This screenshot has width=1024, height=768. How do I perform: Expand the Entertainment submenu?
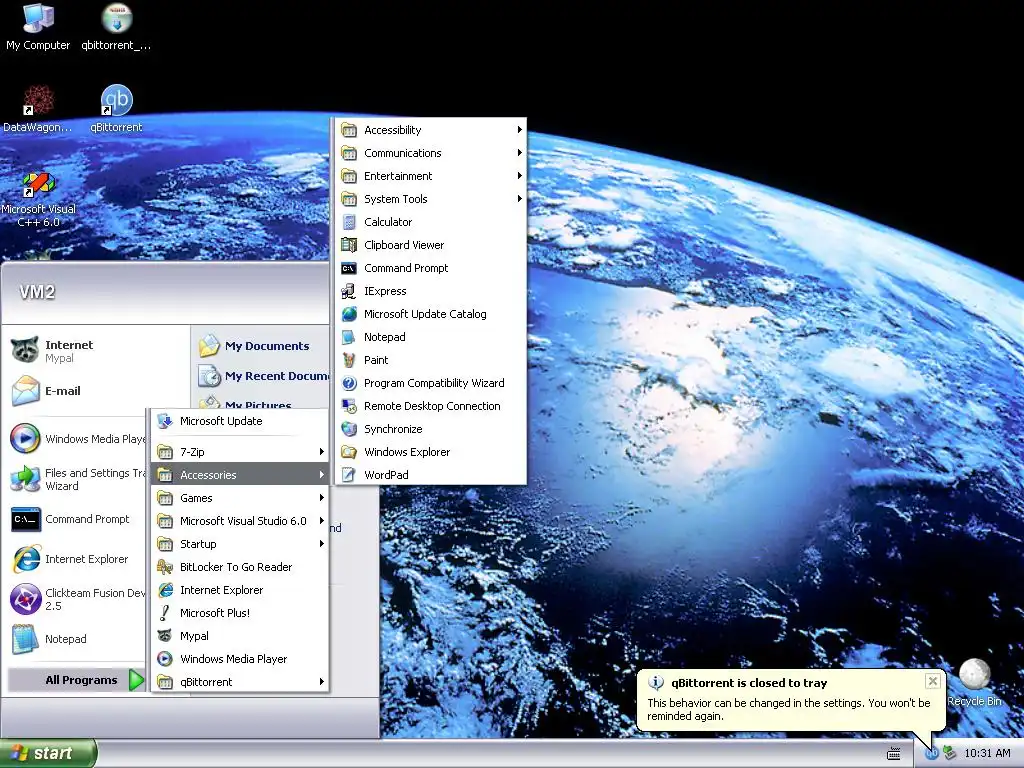430,176
